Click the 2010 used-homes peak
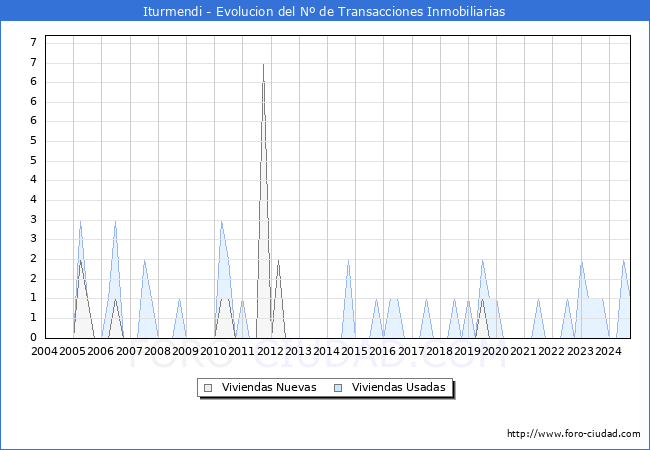 point(222,222)
